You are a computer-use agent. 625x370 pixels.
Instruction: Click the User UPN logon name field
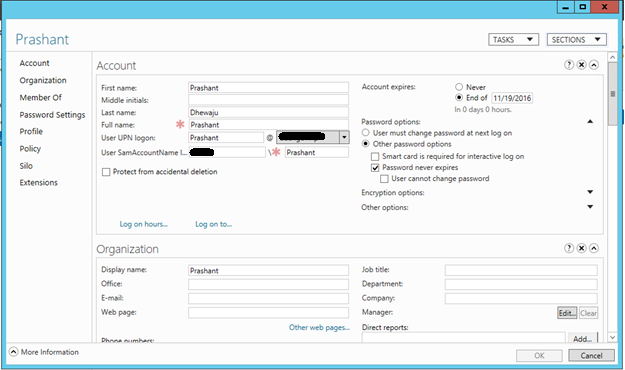(x=226, y=138)
